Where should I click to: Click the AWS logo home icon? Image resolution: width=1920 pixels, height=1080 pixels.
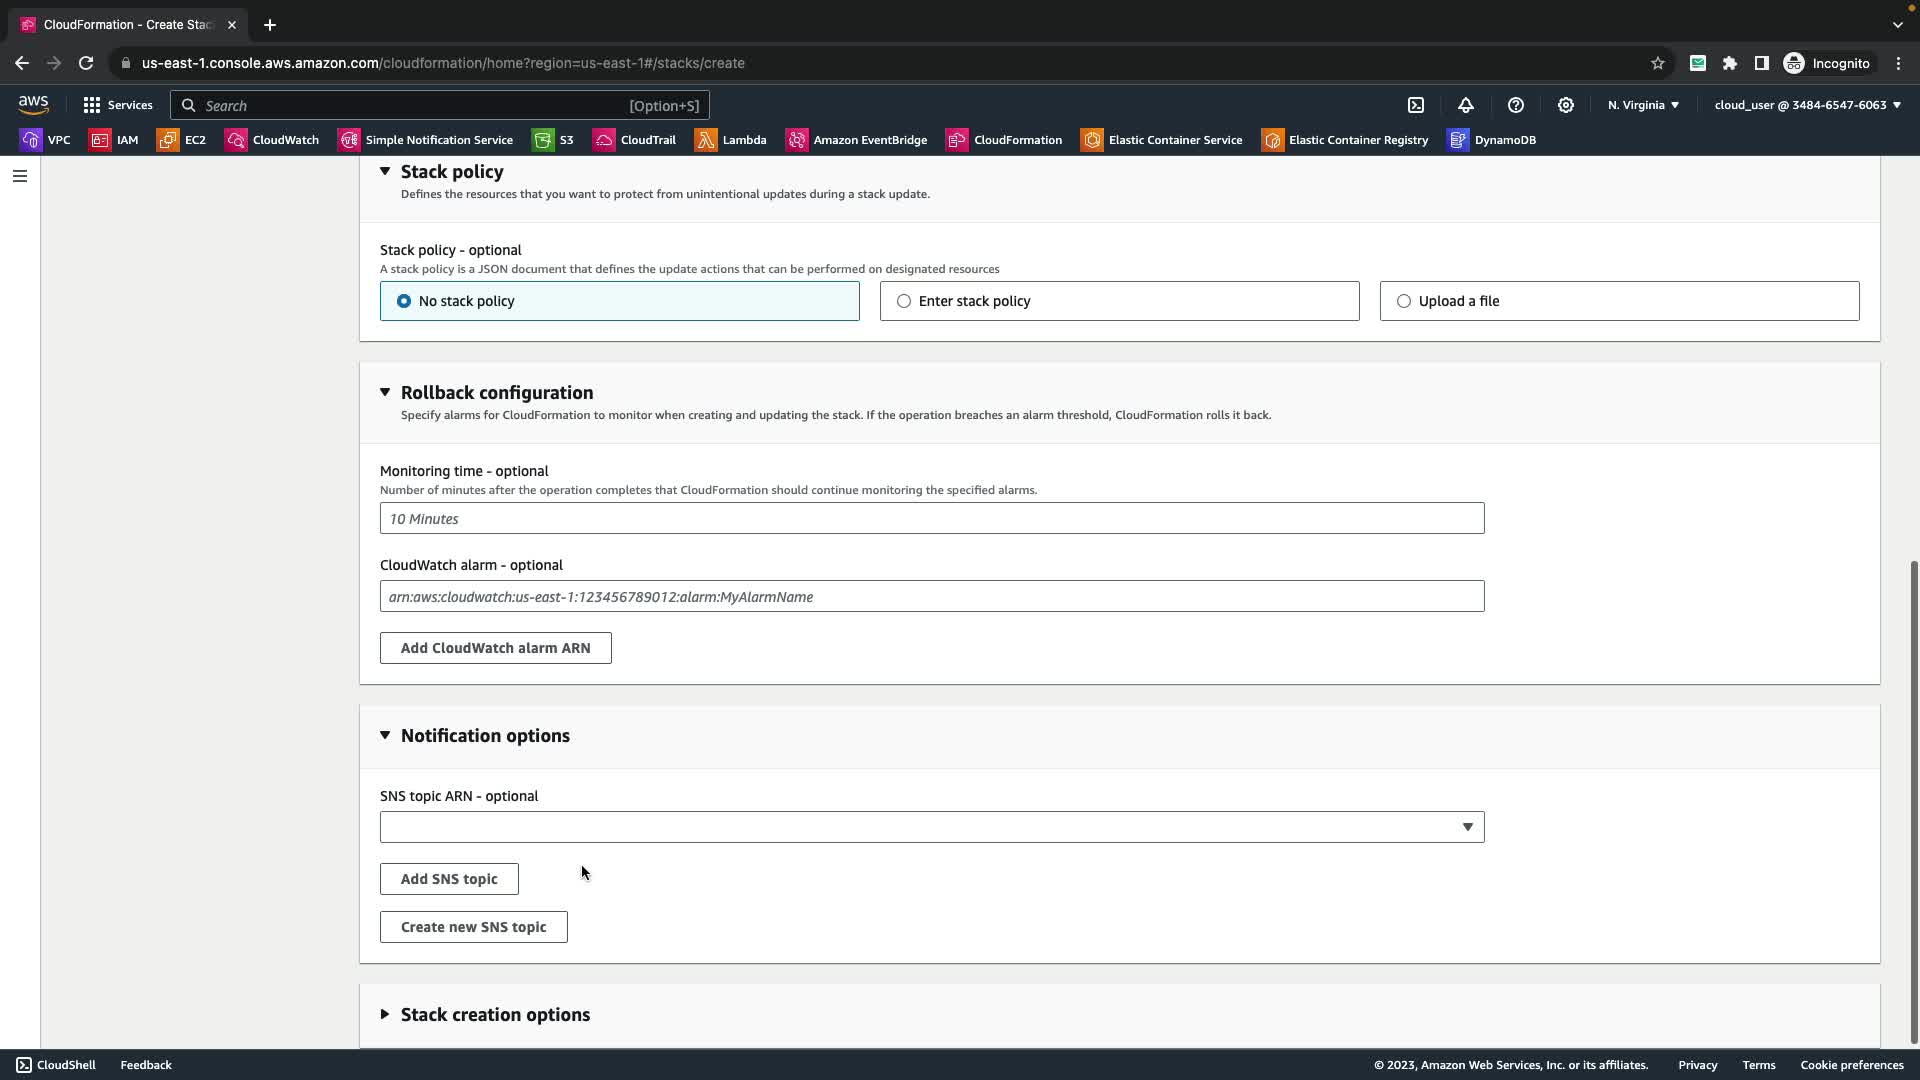[33, 104]
